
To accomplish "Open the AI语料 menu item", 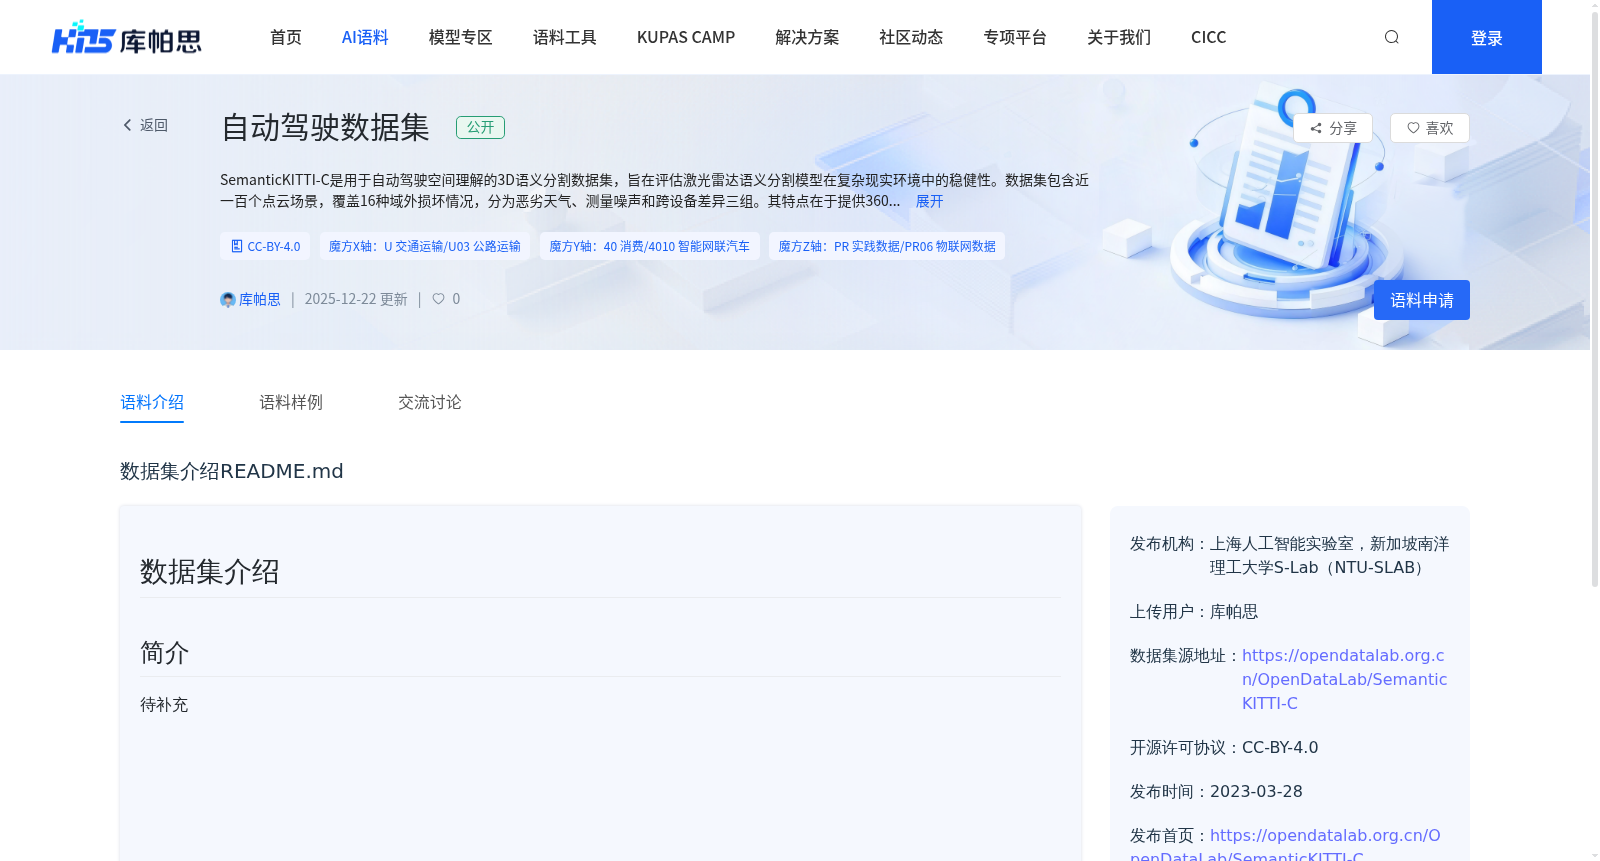I will [365, 37].
